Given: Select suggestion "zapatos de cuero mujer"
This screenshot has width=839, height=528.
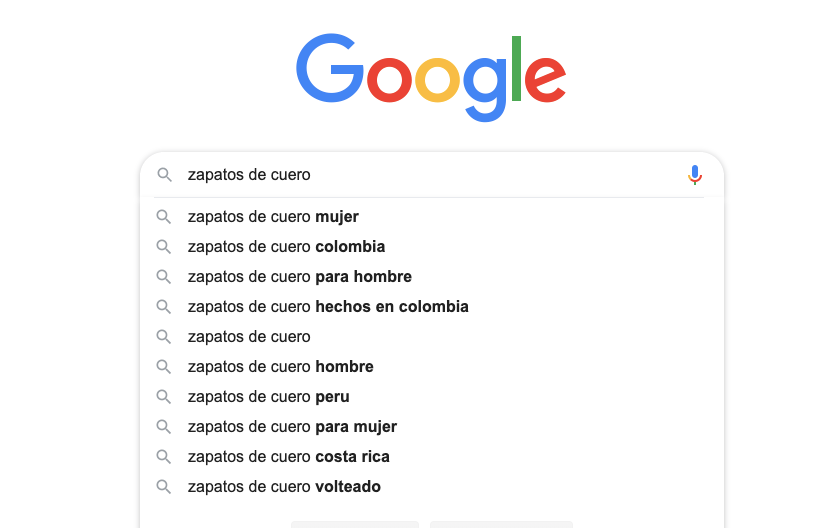Looking at the screenshot, I should click(273, 217).
